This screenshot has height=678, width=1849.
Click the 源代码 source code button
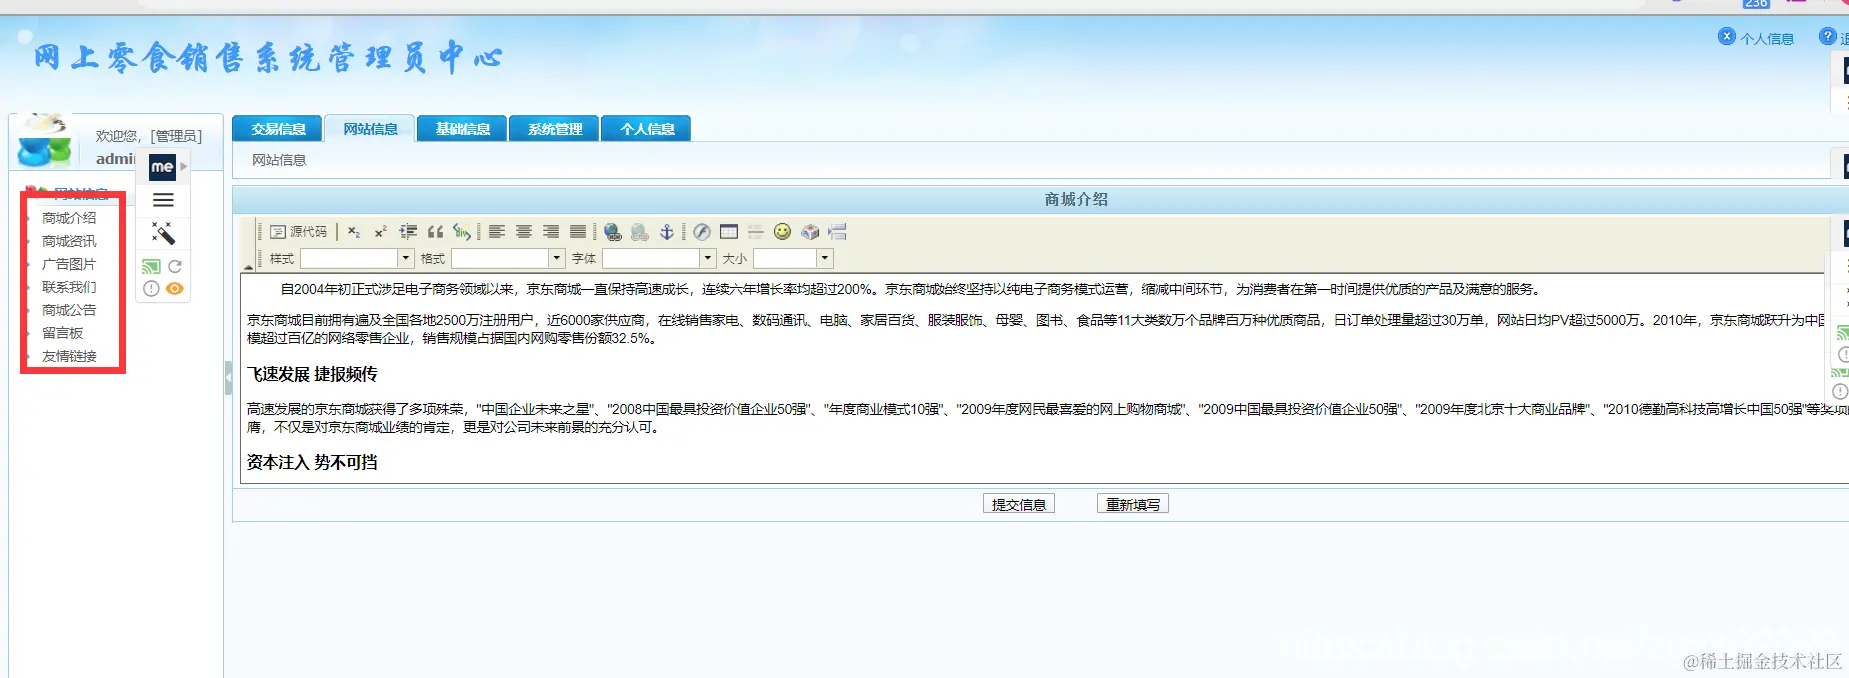(x=299, y=232)
